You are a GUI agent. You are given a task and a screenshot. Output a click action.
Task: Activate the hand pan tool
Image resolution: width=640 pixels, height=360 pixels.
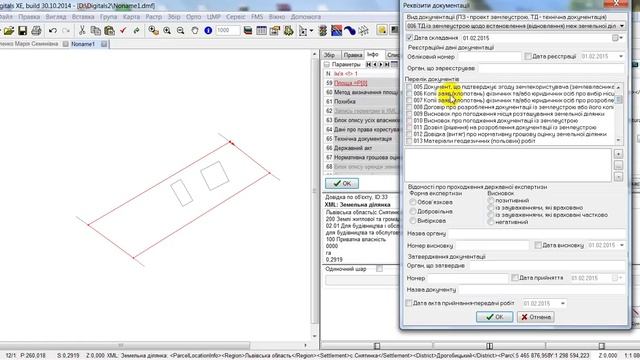[195, 31]
